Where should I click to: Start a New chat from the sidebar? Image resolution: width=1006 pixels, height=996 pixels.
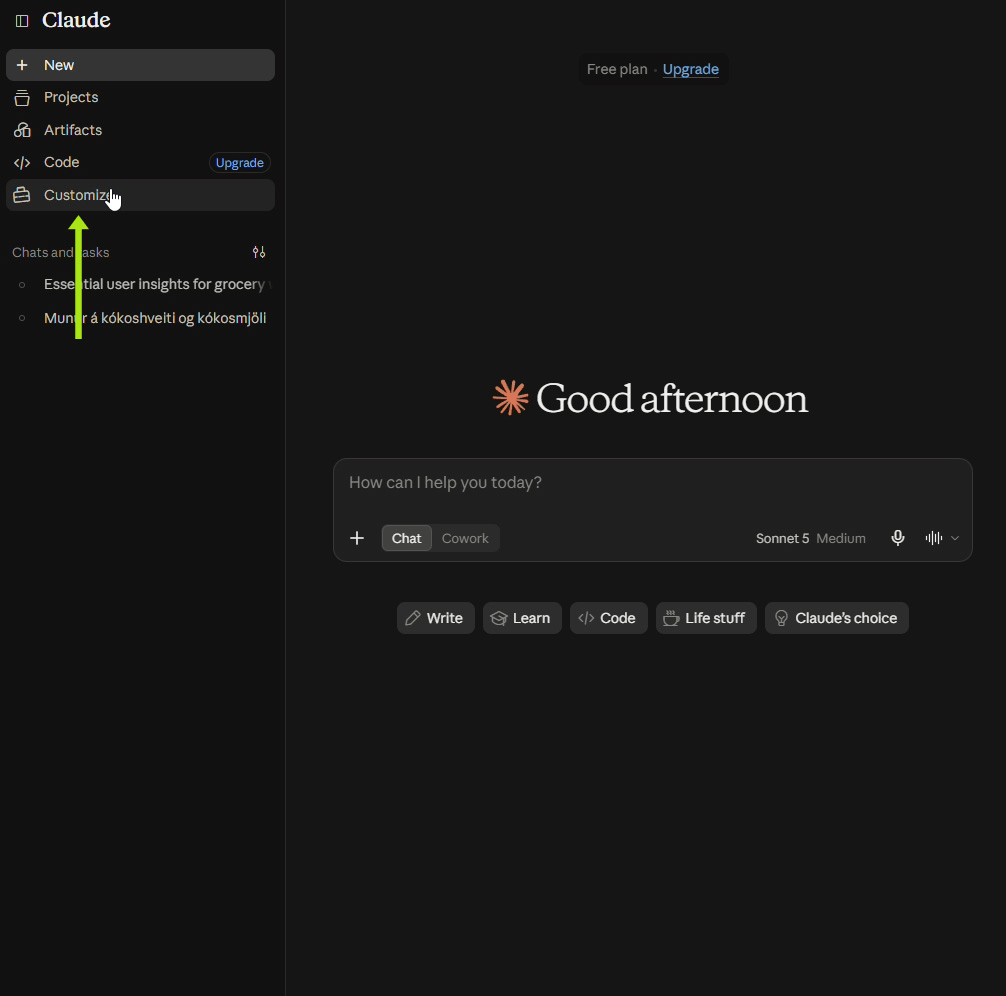[x=141, y=65]
